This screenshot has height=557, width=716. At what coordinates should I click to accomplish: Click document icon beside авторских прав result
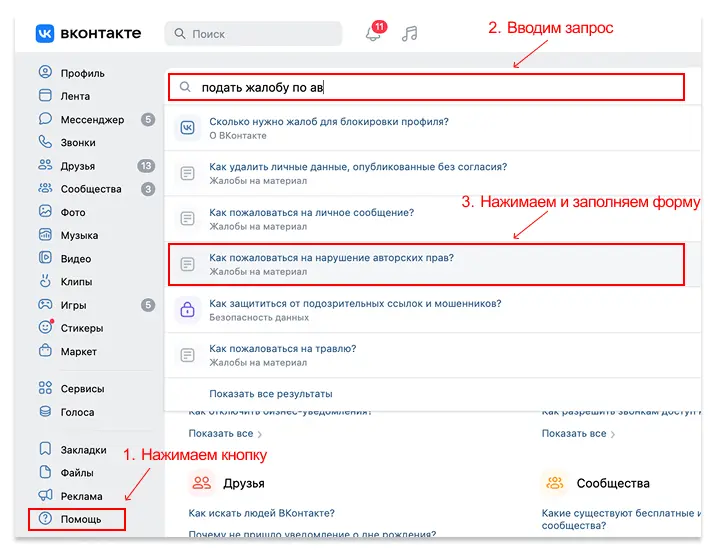click(x=188, y=264)
